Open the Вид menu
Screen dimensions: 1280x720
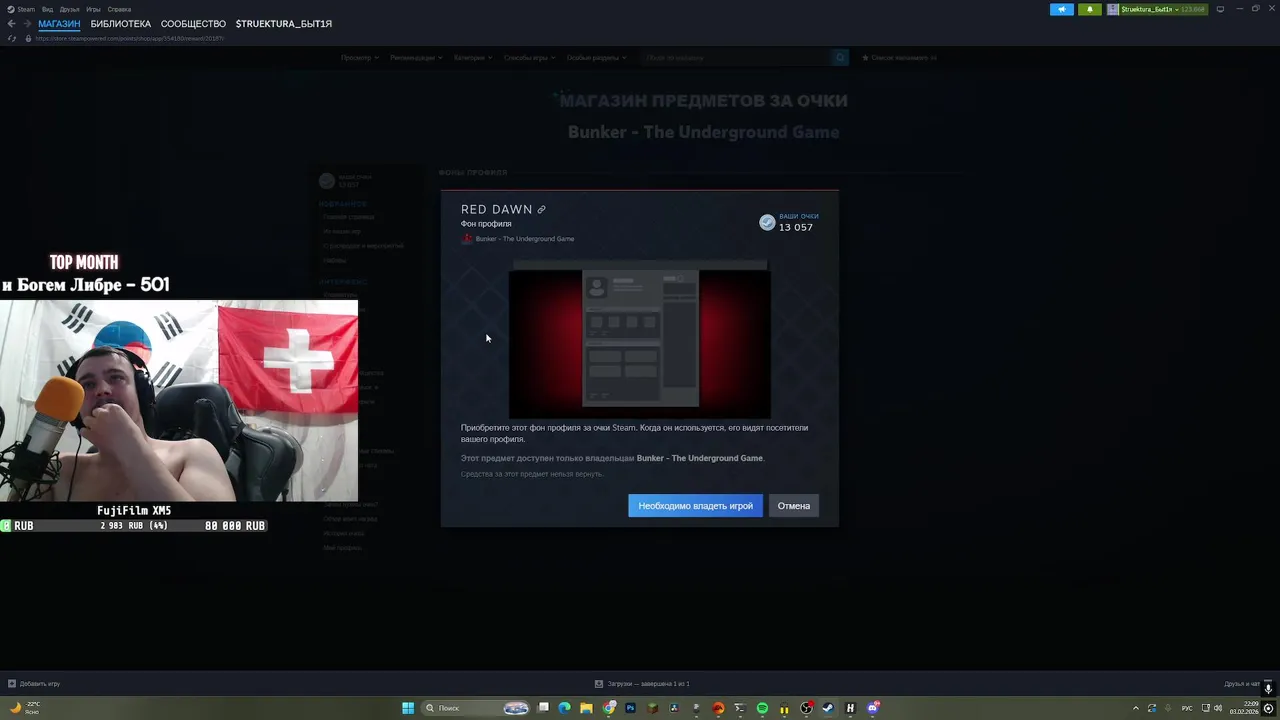pyautogui.click(x=47, y=9)
